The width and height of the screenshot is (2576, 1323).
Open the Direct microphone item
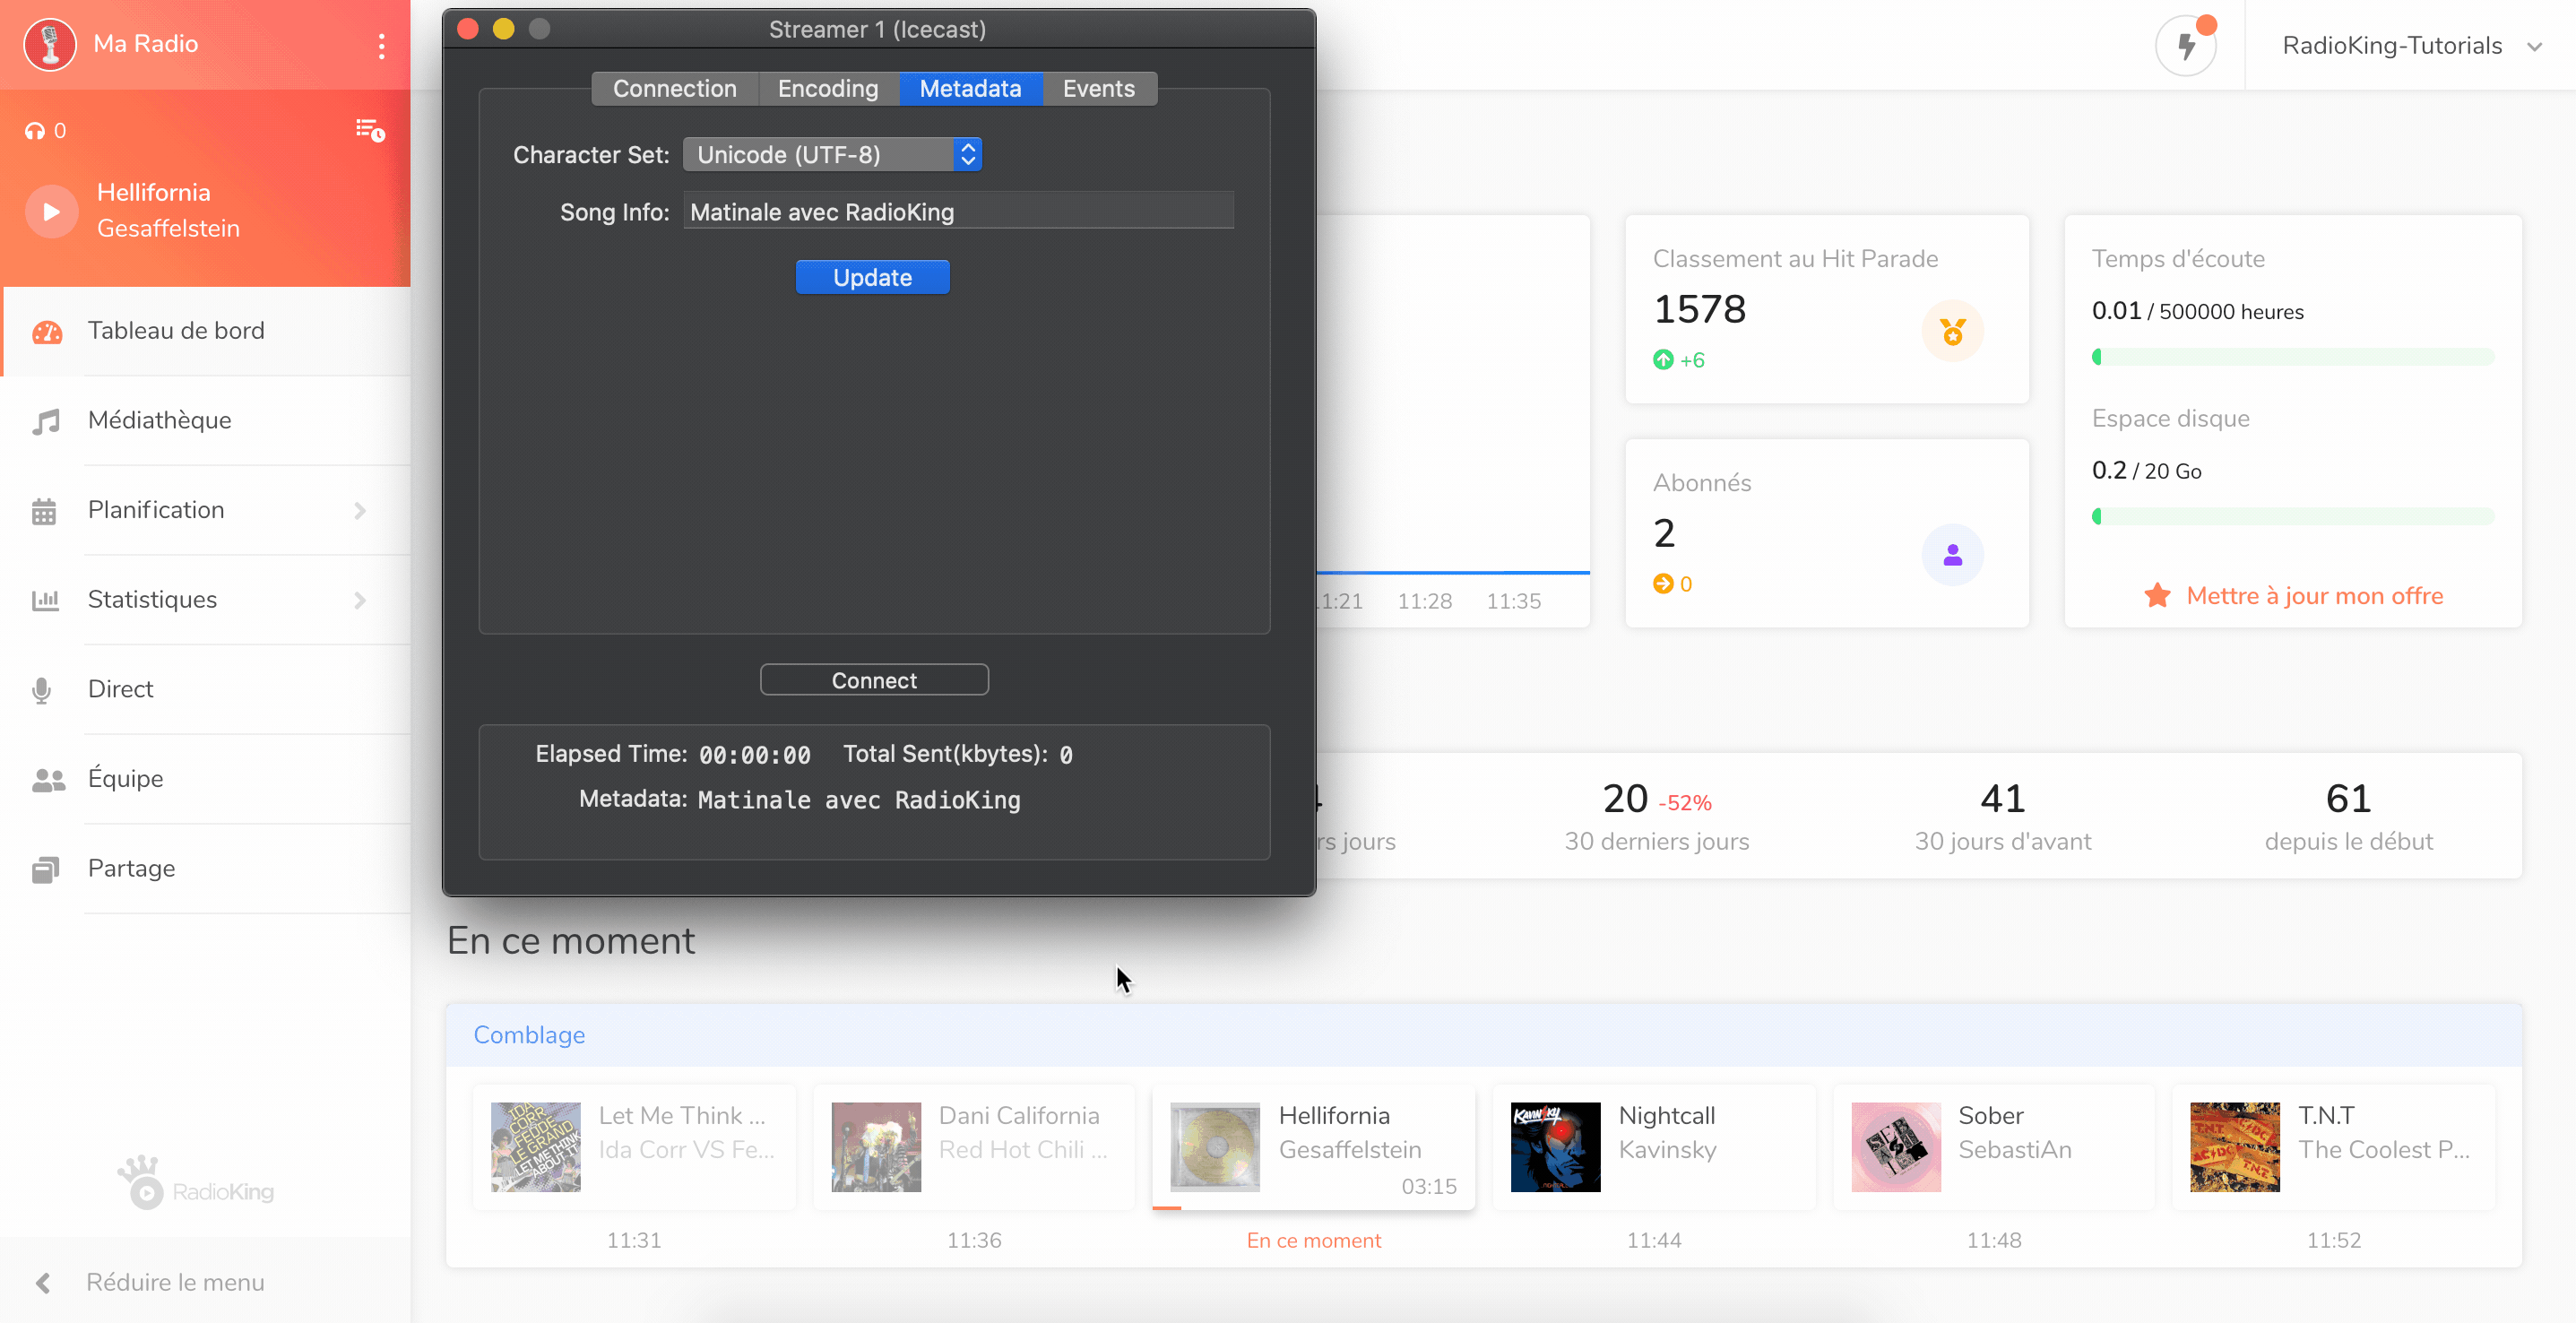[120, 689]
